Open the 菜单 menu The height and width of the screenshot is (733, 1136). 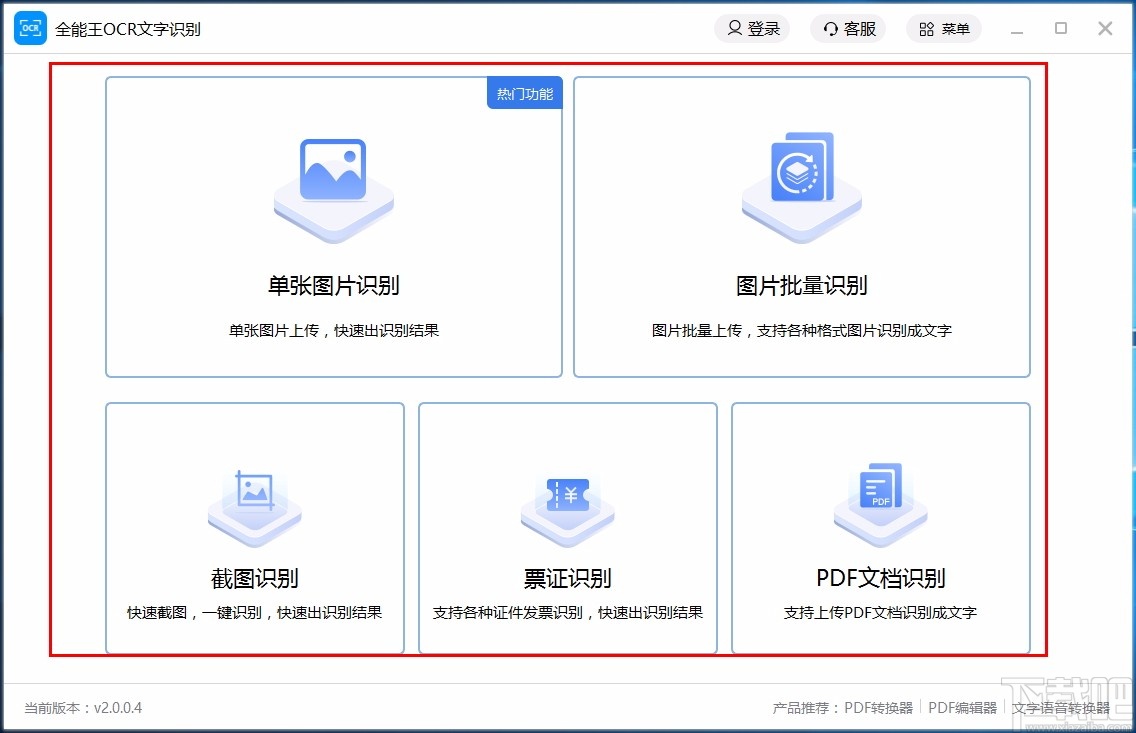coord(943,28)
